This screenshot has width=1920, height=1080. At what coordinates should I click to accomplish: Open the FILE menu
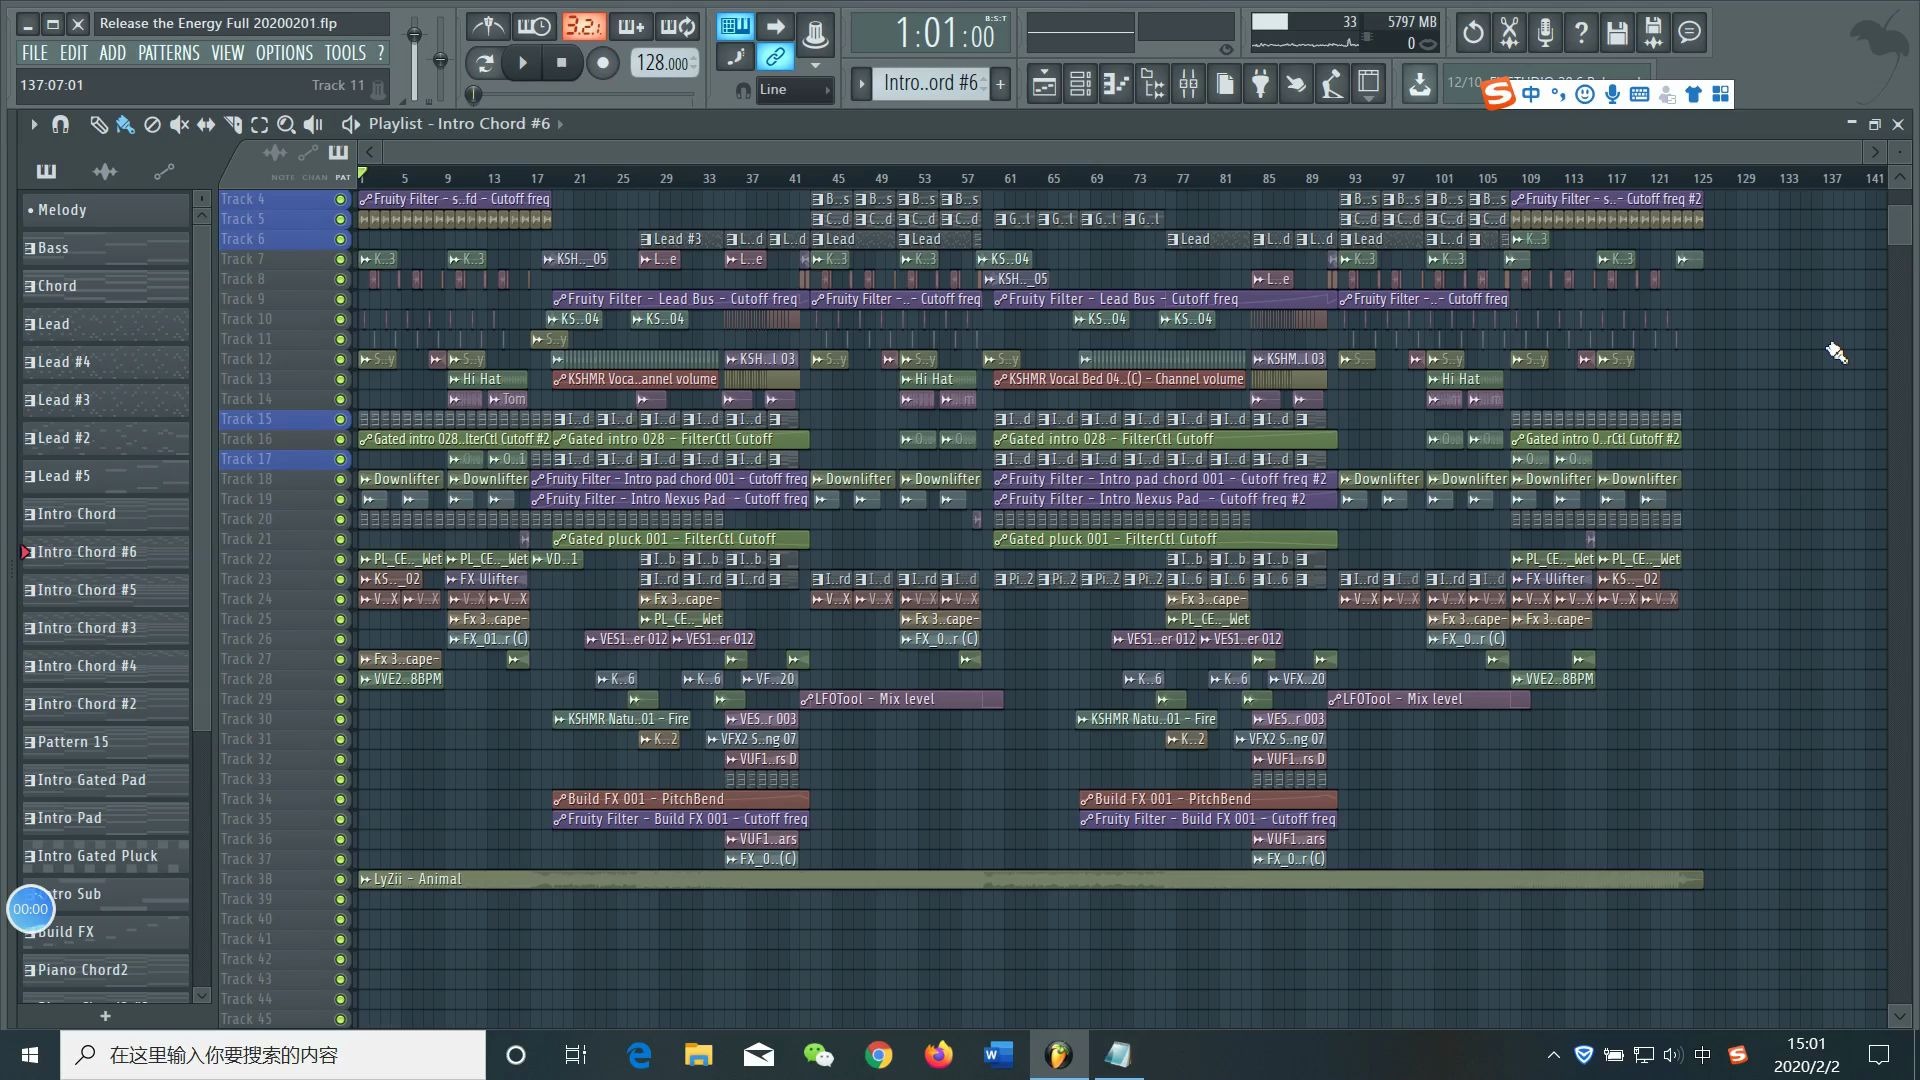34,53
